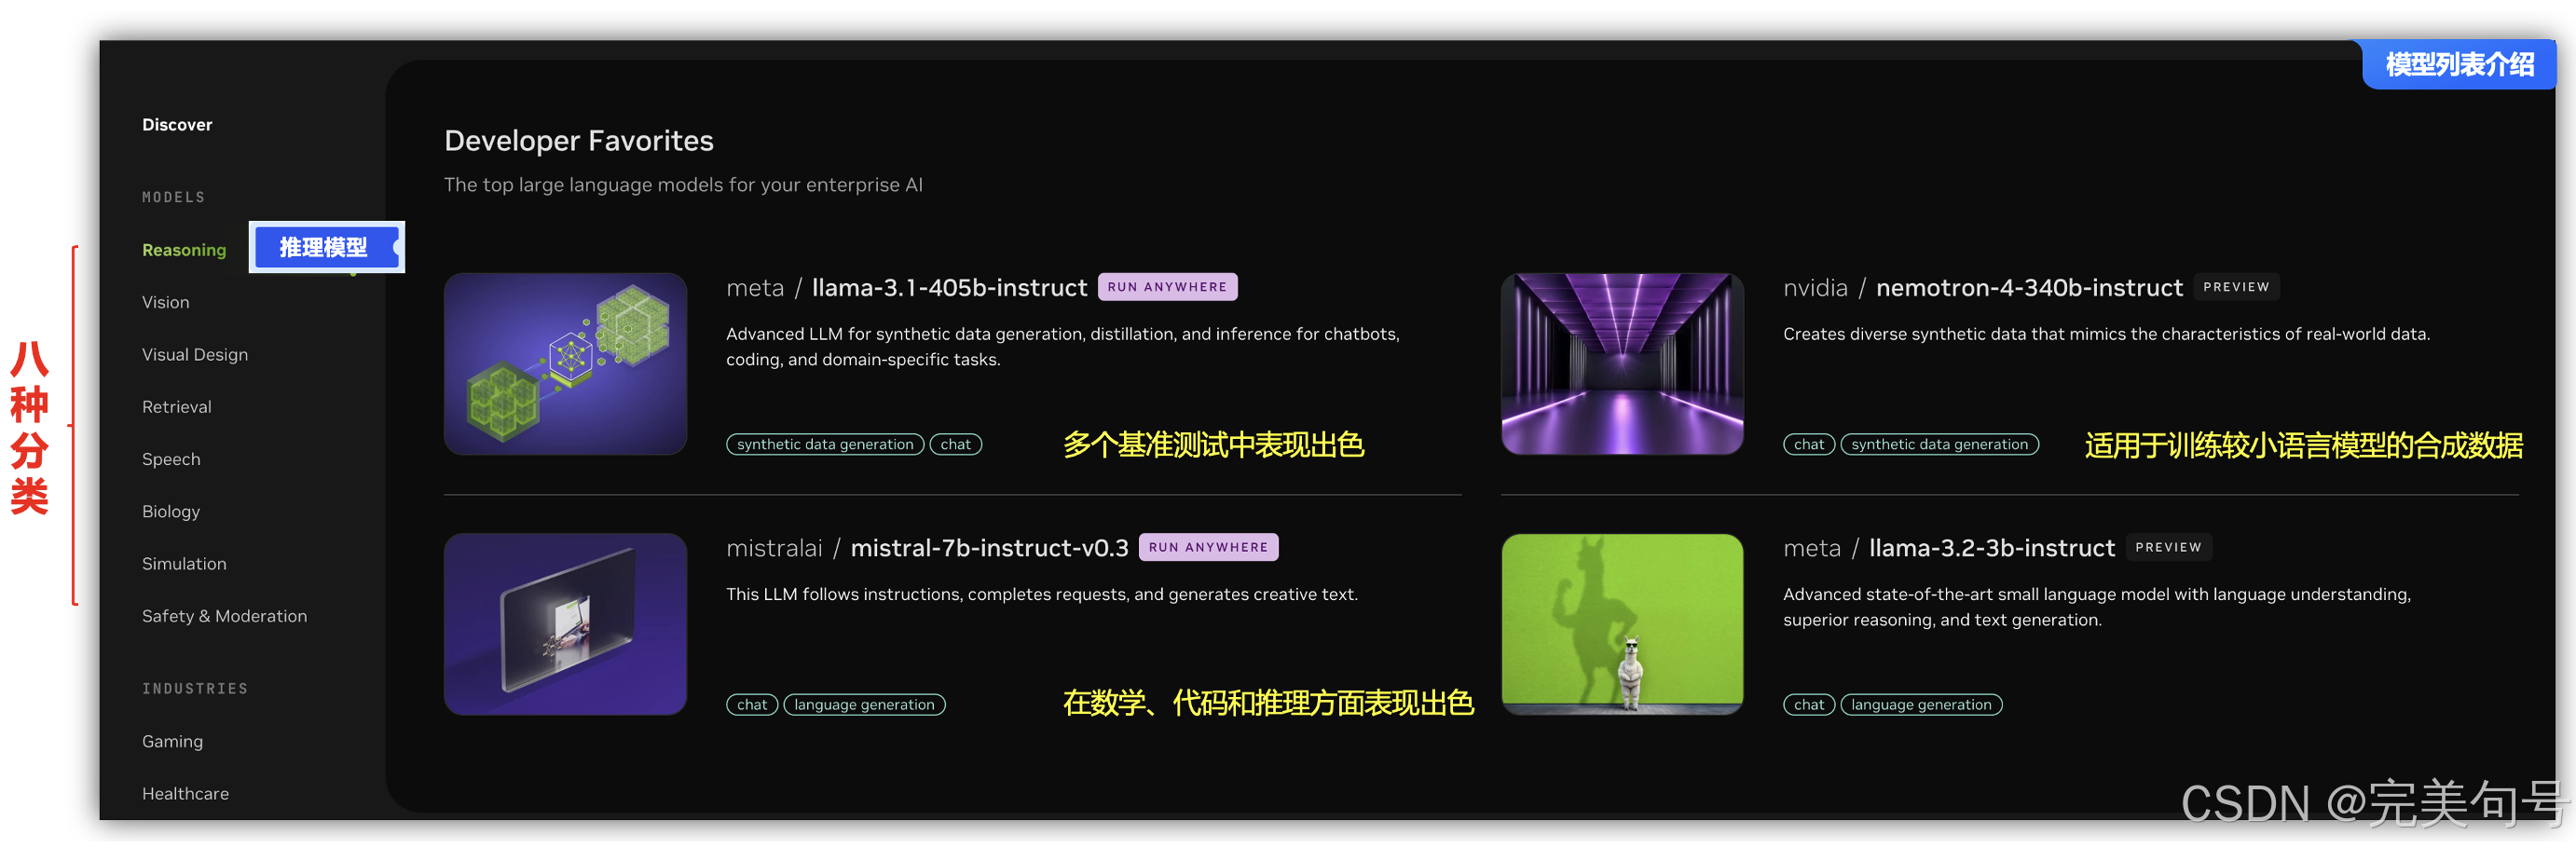
Task: Click the 'Creates diverse synthetic data' description
Action: click(x=2106, y=334)
